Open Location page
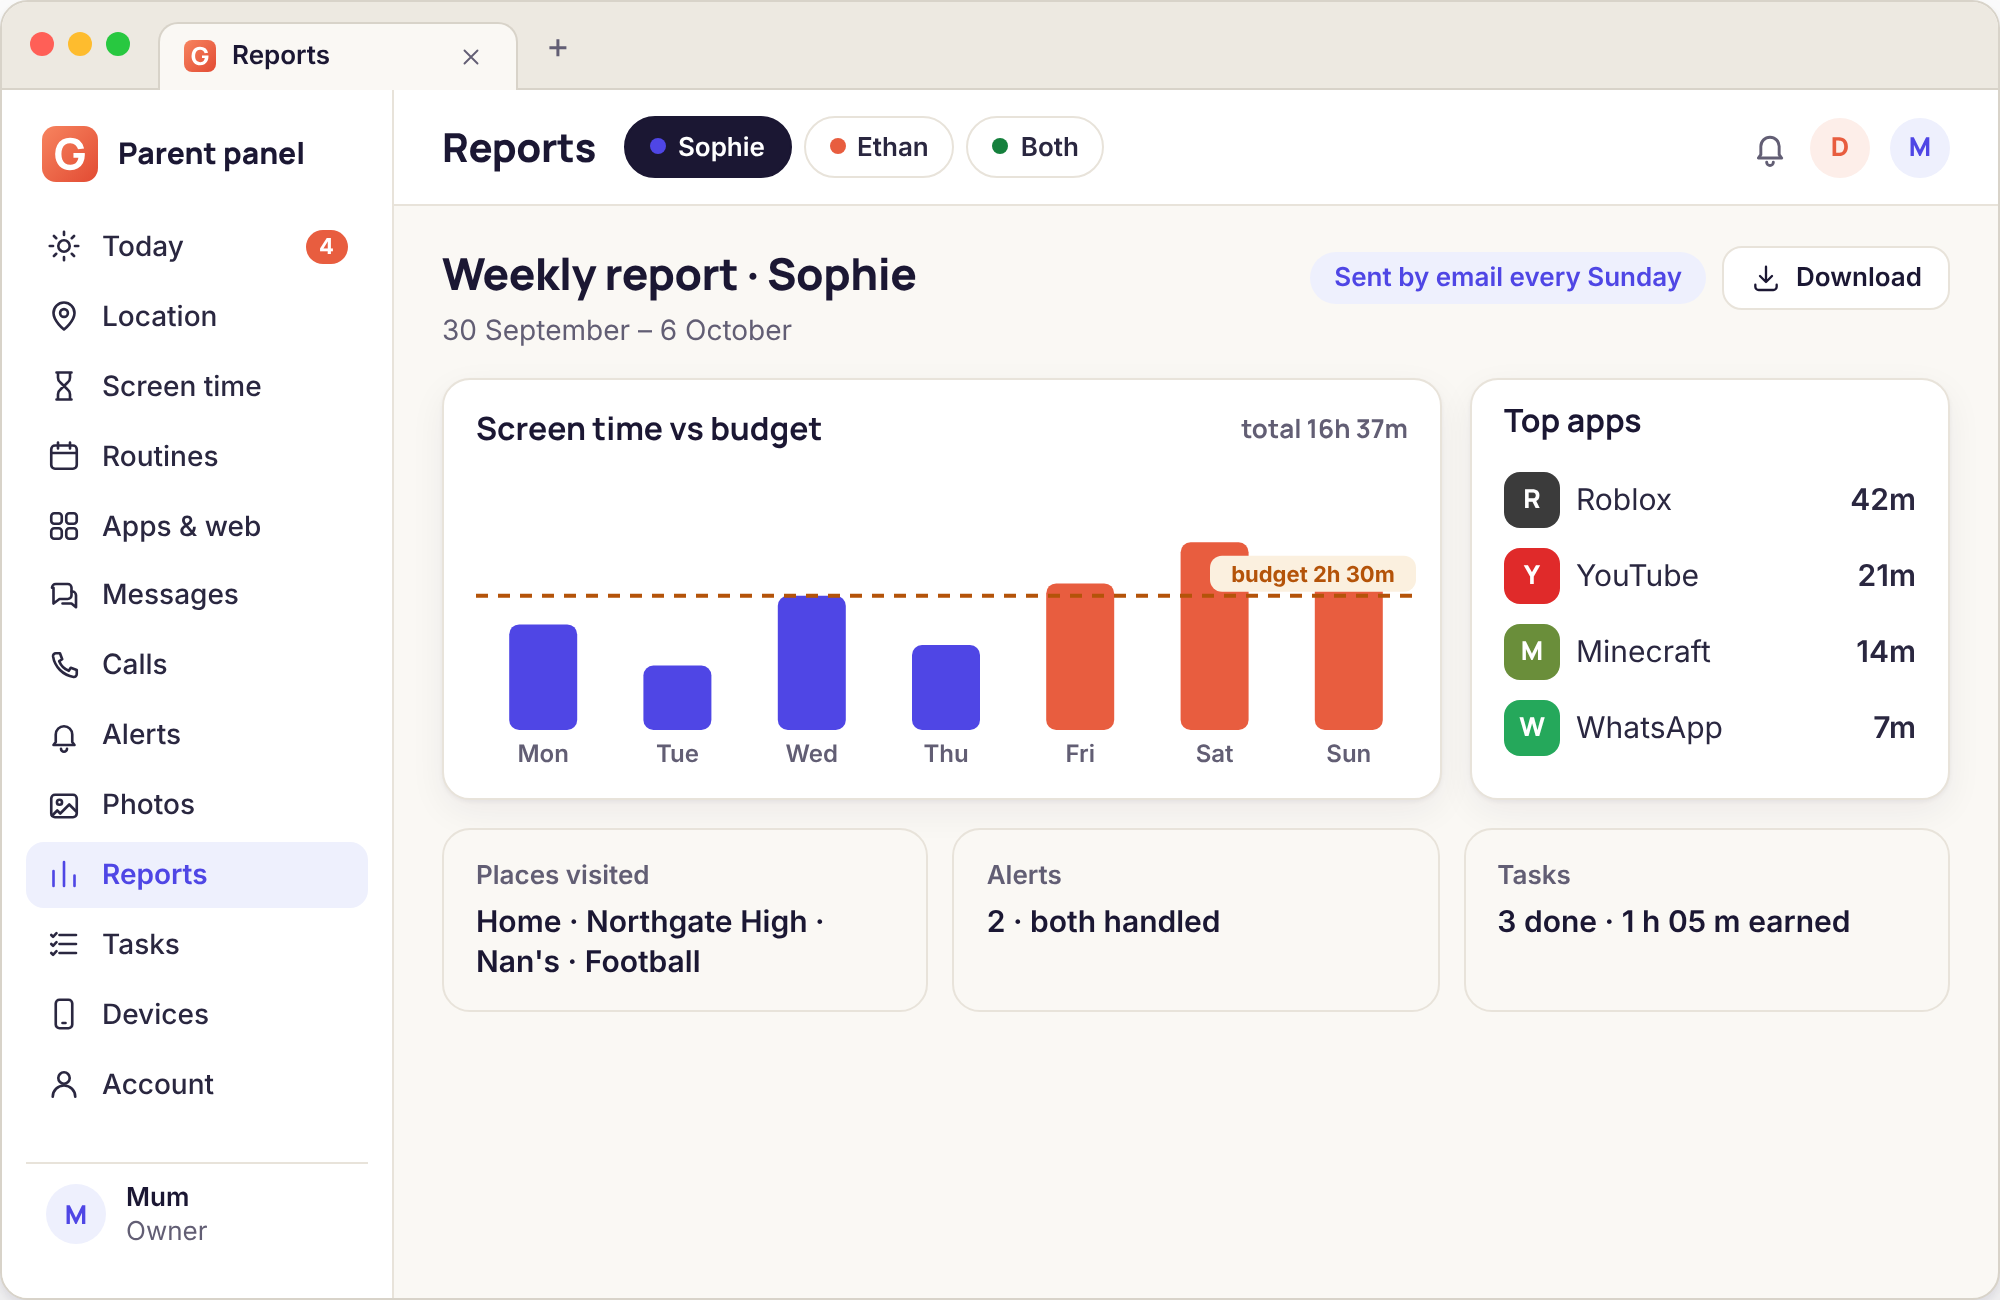The width and height of the screenshot is (2000, 1300). [197, 316]
